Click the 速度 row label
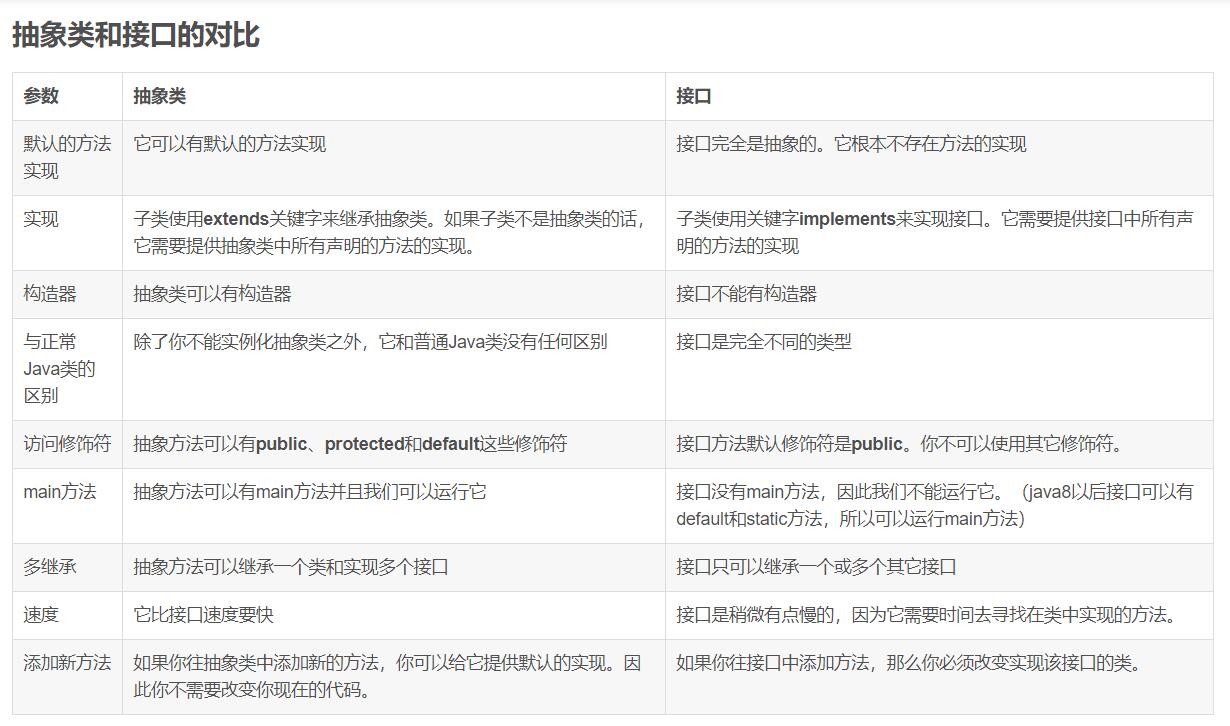 68,615
